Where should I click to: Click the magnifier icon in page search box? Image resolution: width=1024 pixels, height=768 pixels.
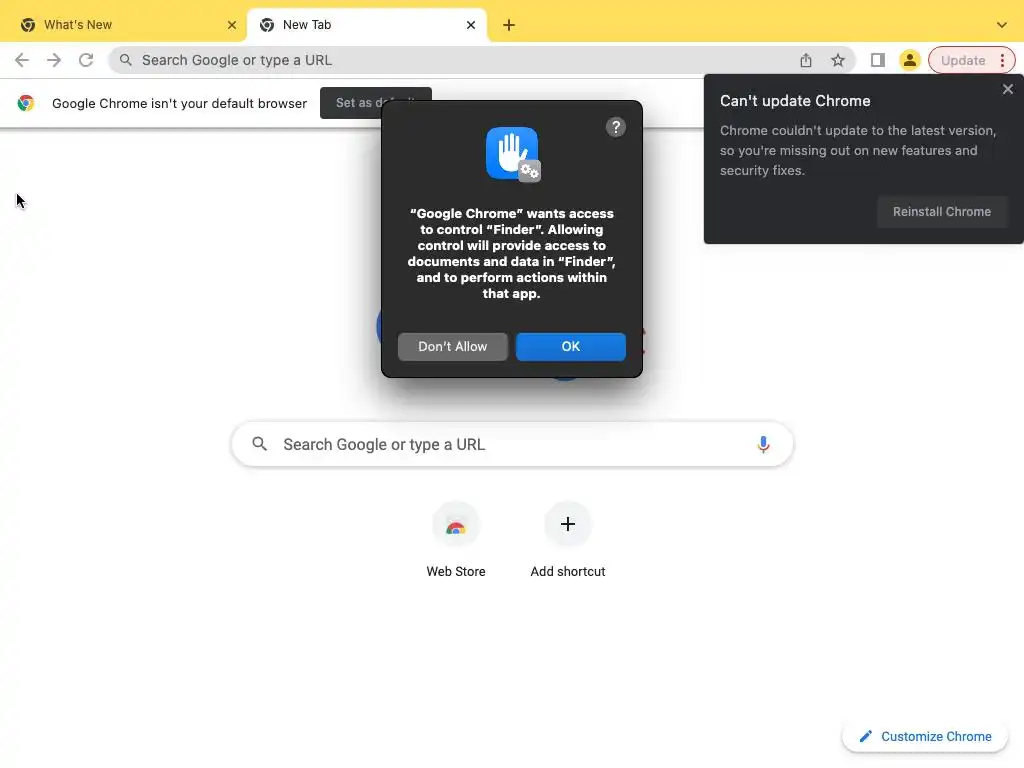259,444
